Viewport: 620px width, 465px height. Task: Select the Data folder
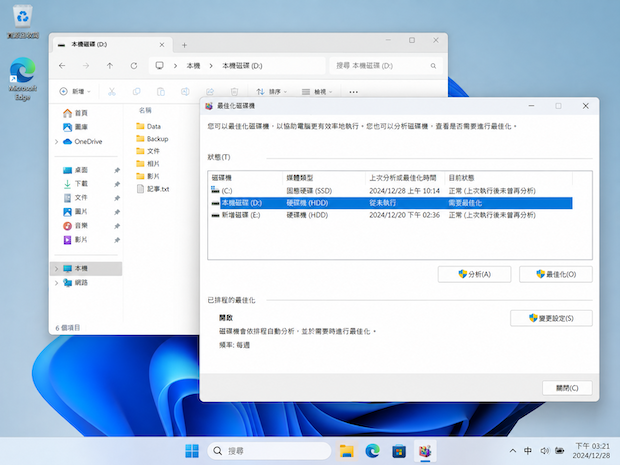coord(148,126)
